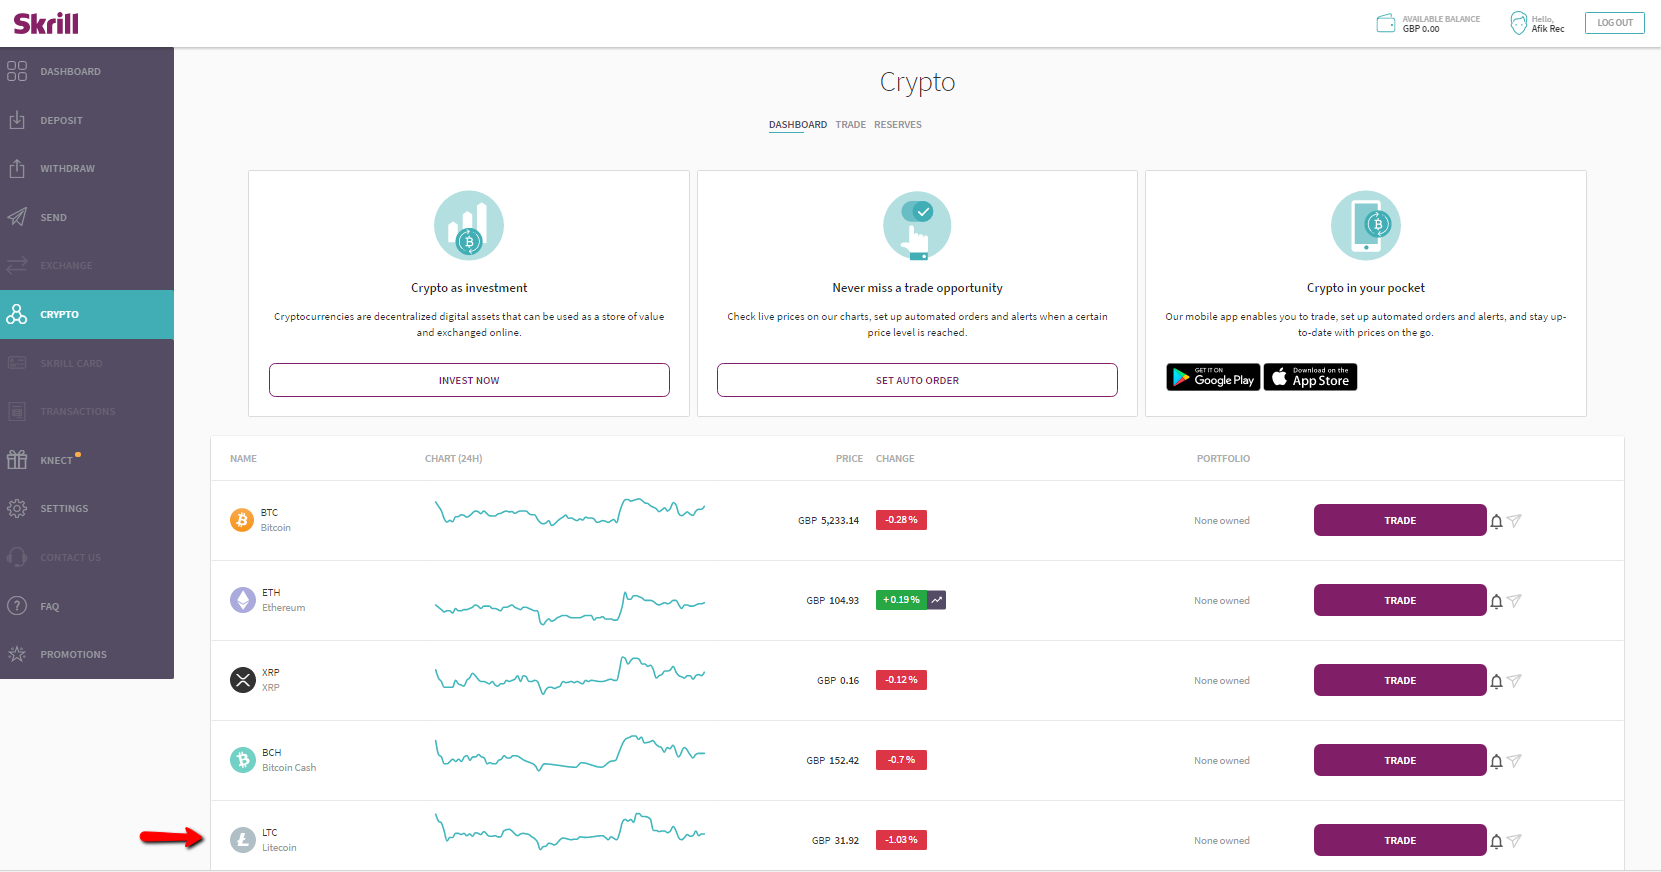Viewport: 1661px width, 872px height.
Task: Click the Litecoin 24H price chart
Action: 570,831
